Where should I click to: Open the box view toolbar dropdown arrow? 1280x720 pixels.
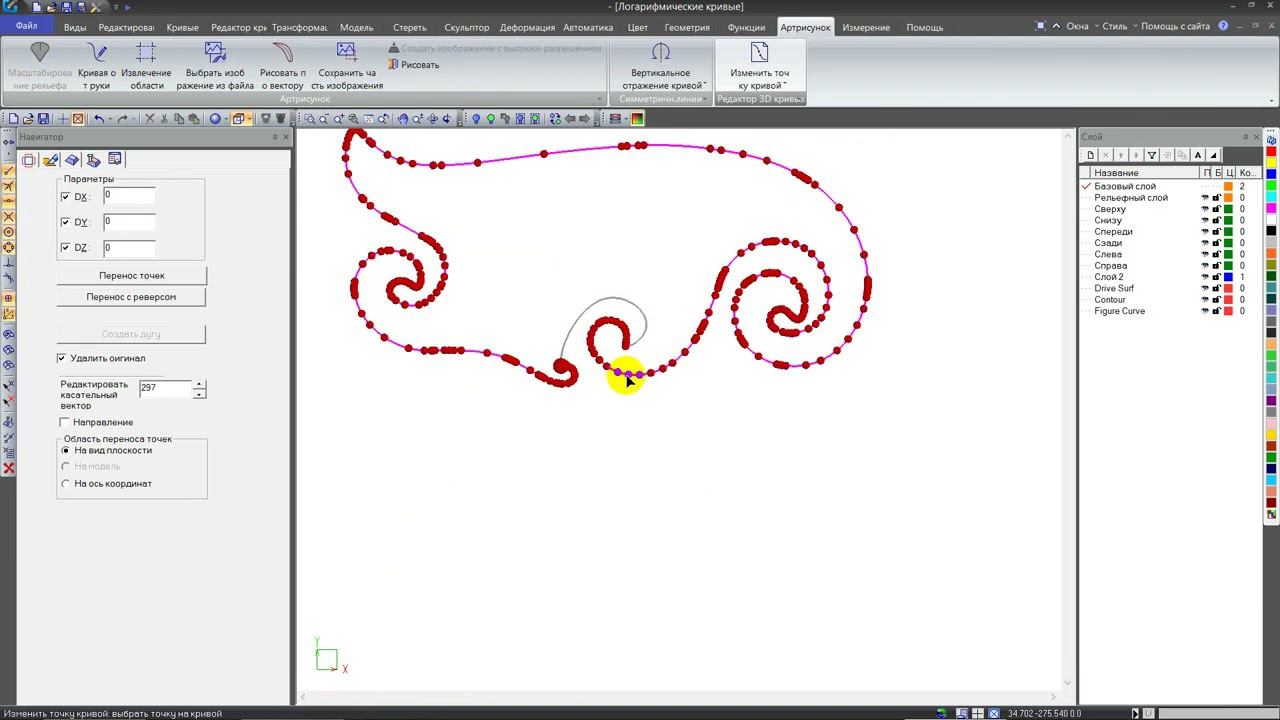(x=251, y=119)
